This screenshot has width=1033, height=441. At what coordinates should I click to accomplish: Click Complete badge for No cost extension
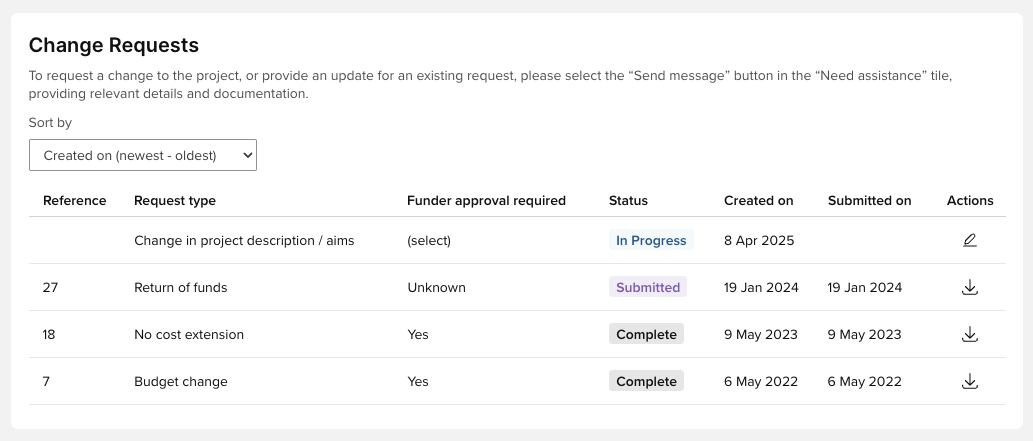[x=646, y=335]
